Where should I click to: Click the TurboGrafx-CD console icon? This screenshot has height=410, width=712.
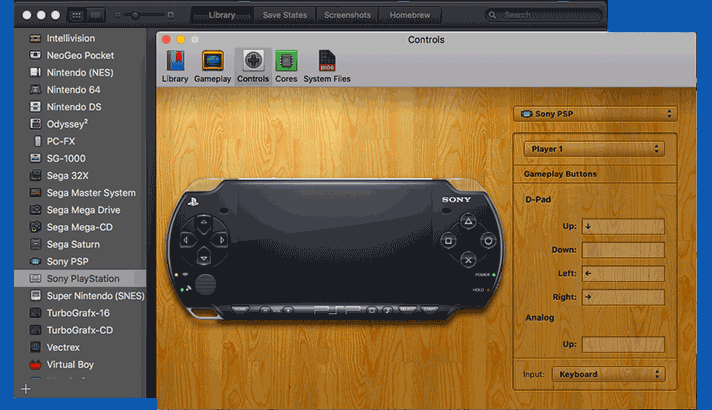[35, 330]
